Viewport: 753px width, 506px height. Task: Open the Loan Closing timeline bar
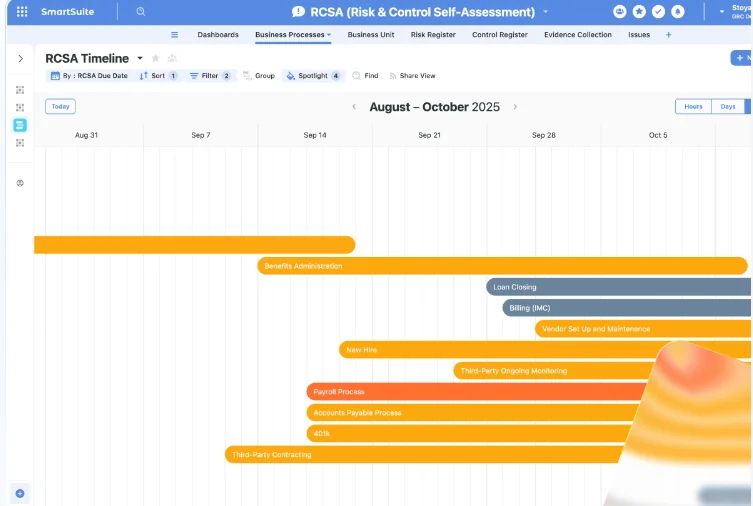click(619, 287)
